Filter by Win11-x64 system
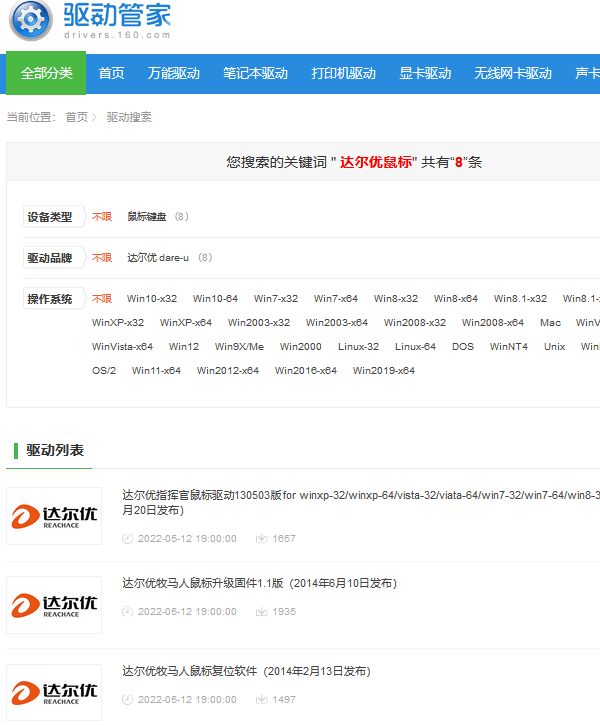This screenshot has width=600, height=726. click(156, 371)
